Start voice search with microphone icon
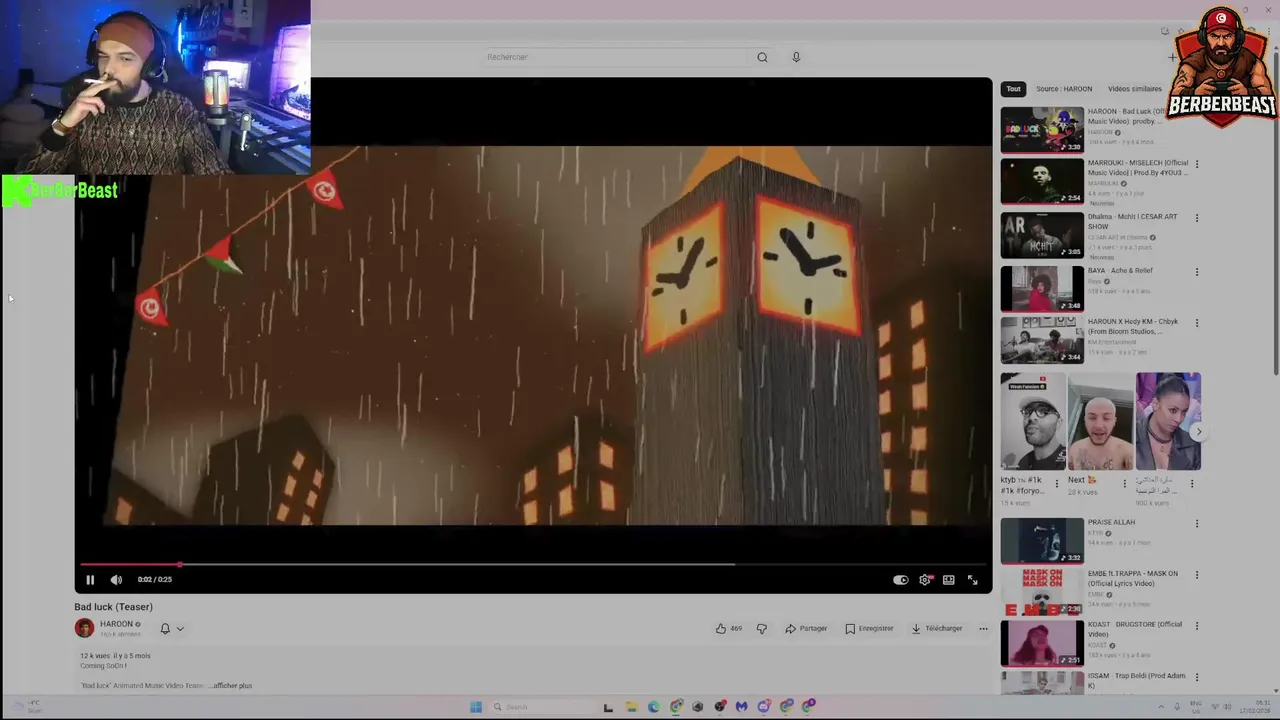 796,57
